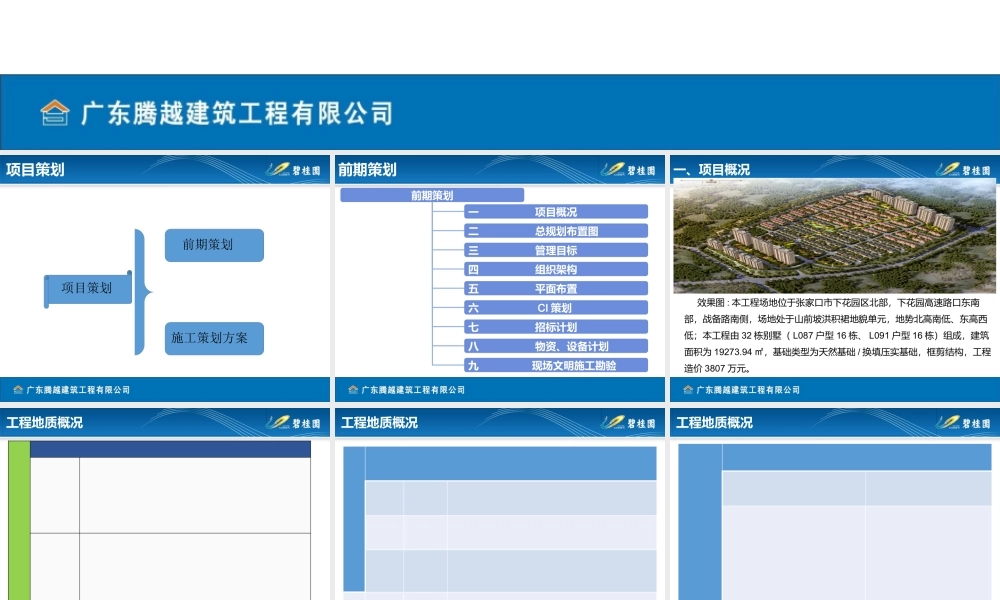
Task: Select the 前期策划 rounded box in diagram
Action: click(214, 245)
